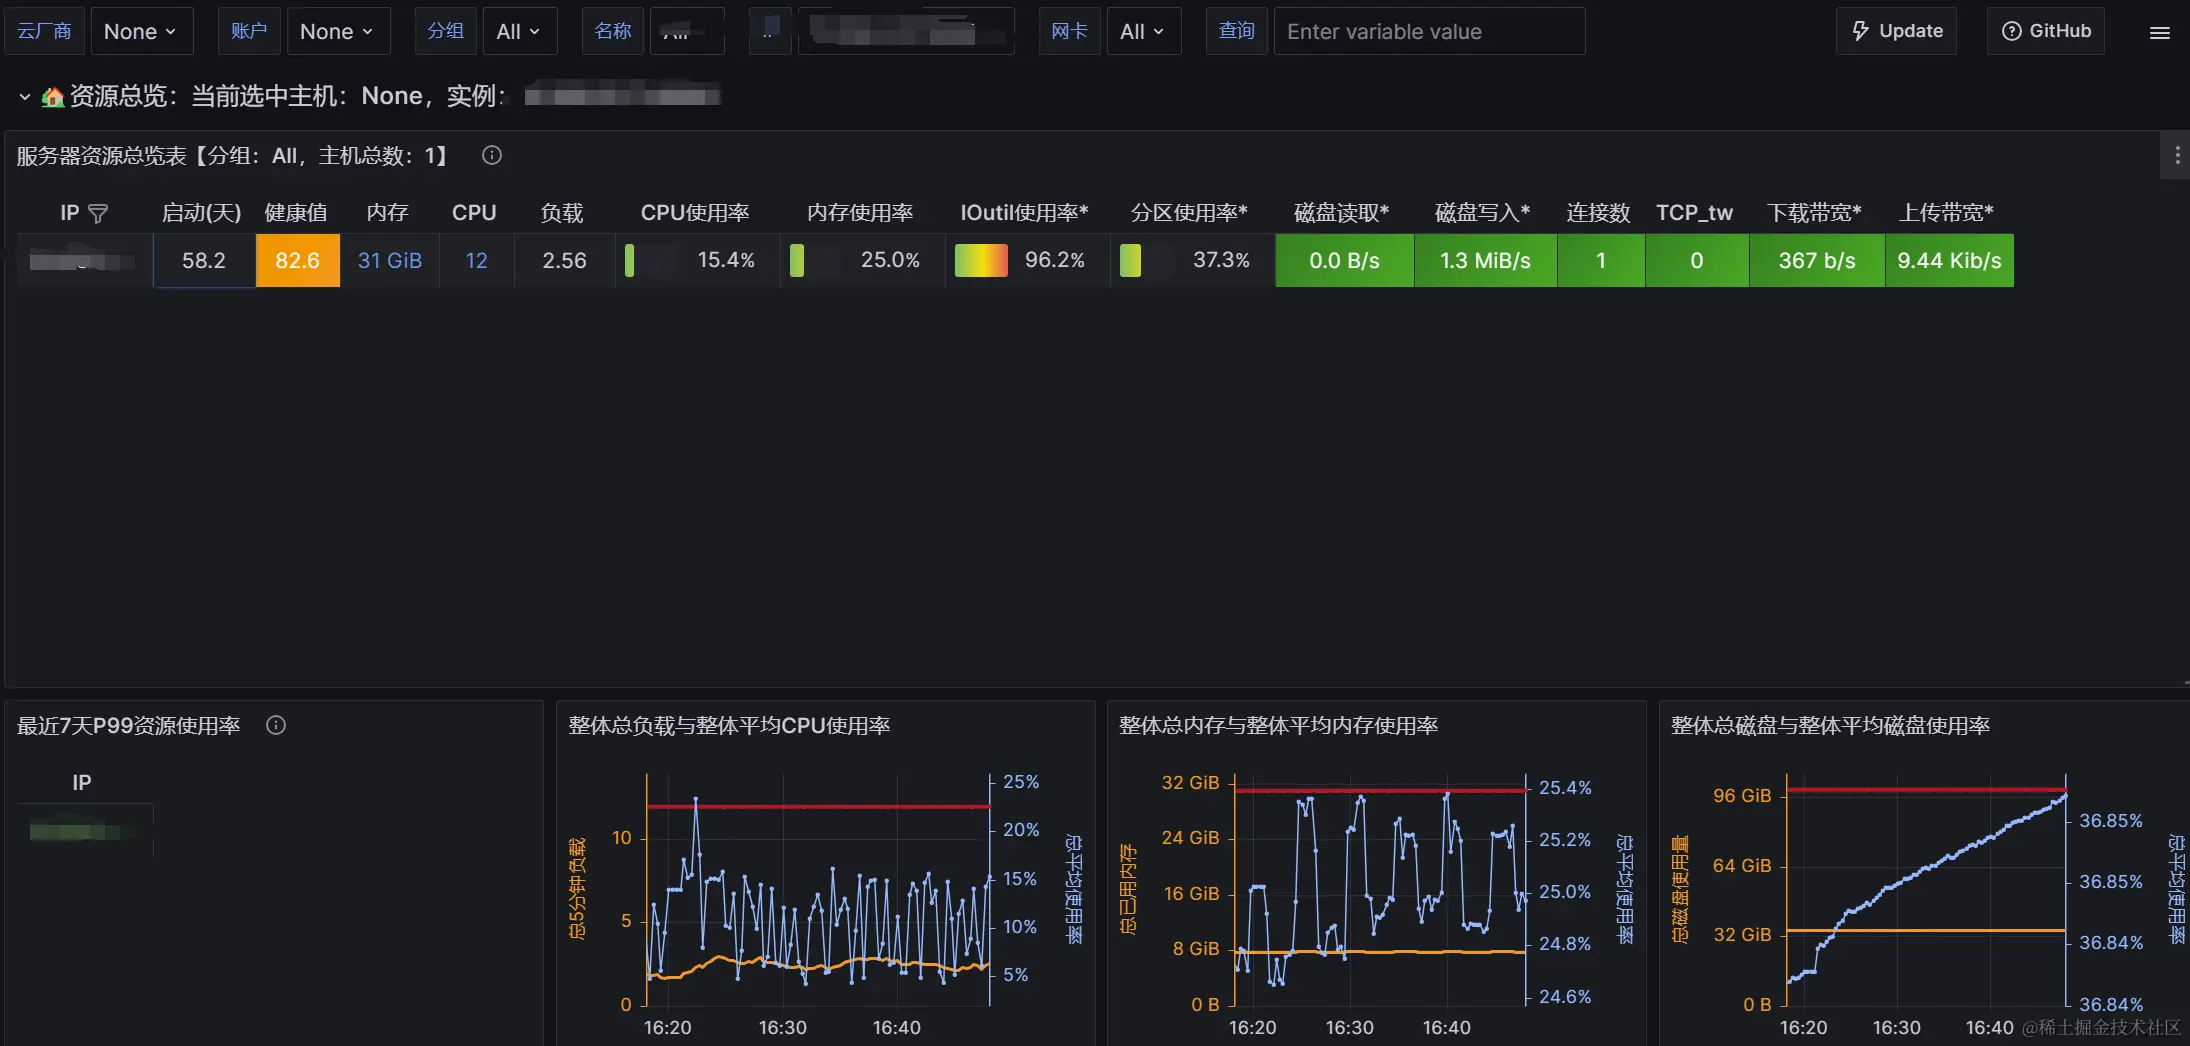This screenshot has height=1046, width=2190.
Task: Click the IP column filter icon
Action: pyautogui.click(x=98, y=213)
